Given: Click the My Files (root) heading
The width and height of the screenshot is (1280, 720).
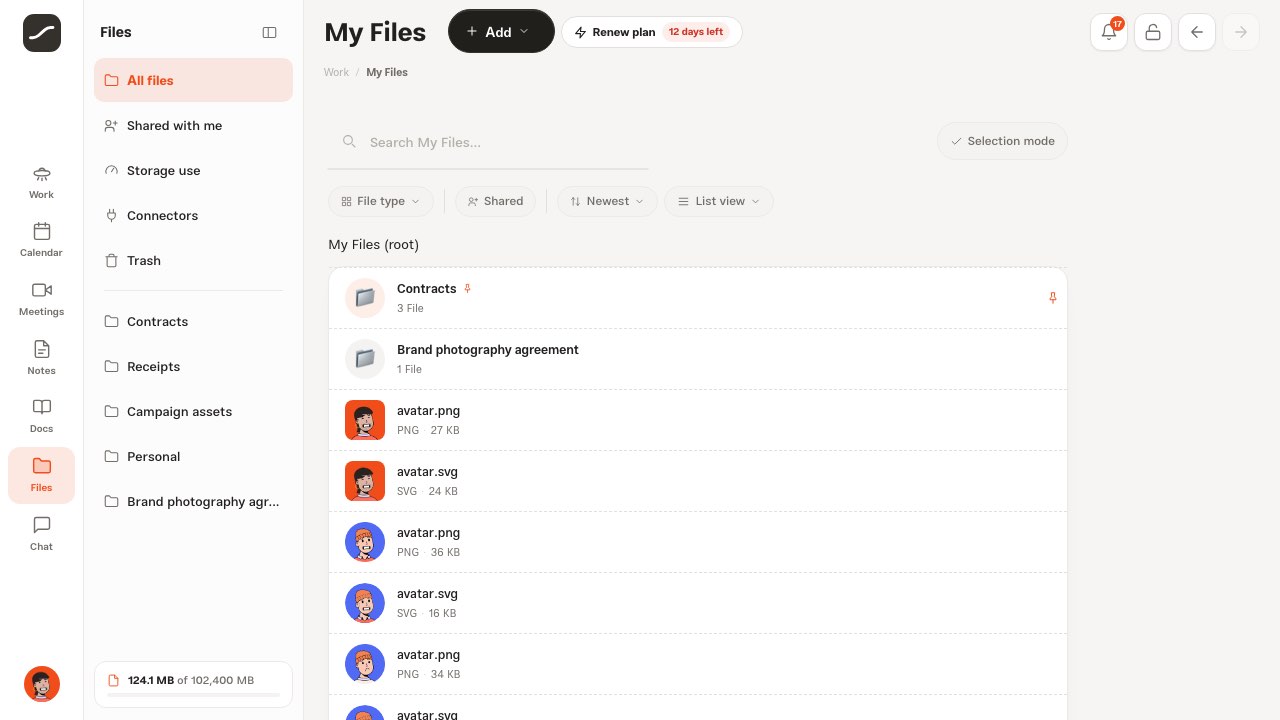Looking at the screenshot, I should click(x=373, y=244).
